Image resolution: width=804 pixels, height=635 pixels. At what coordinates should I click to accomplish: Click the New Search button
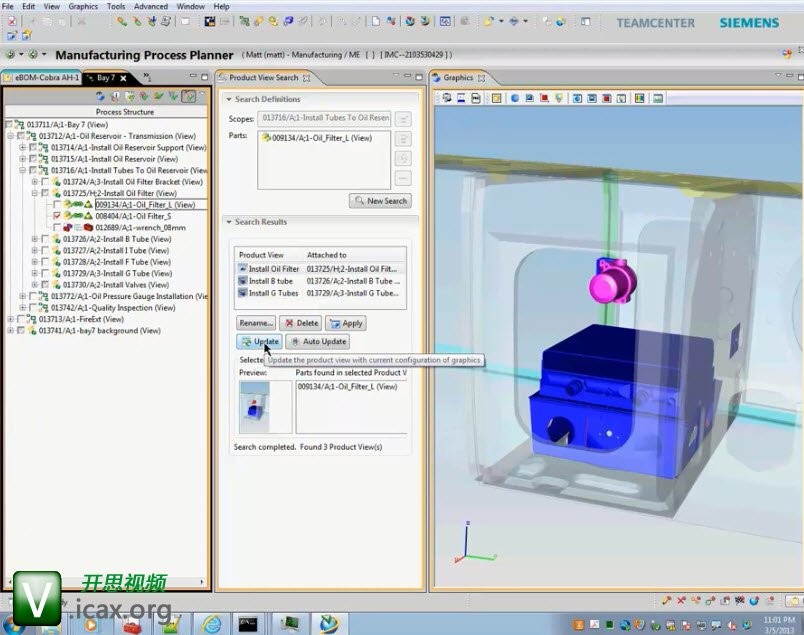(380, 201)
